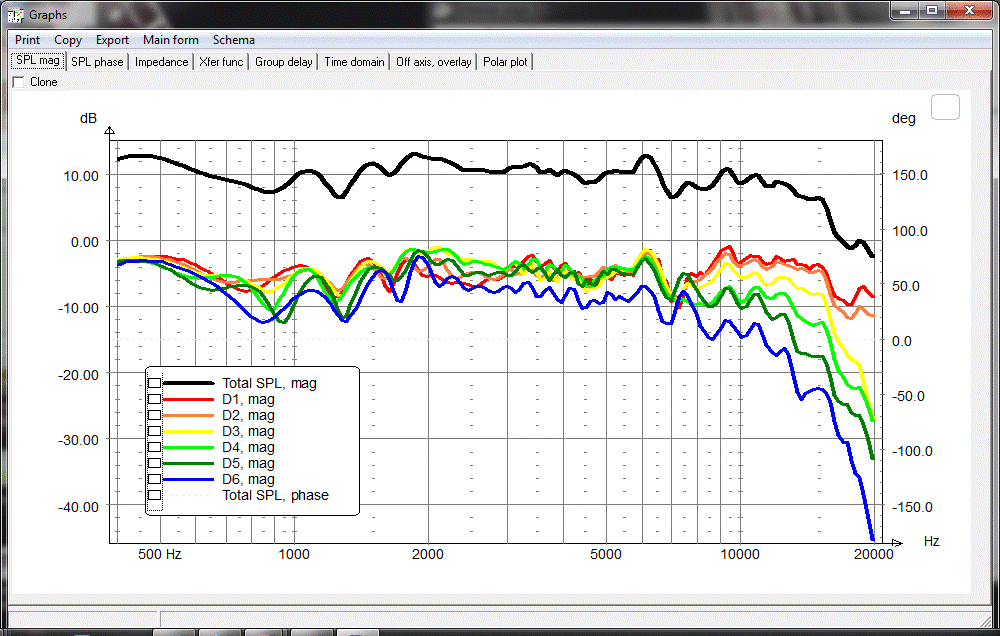Switch to the Impedance tab
Screen dimensions: 1000x636
(161, 62)
